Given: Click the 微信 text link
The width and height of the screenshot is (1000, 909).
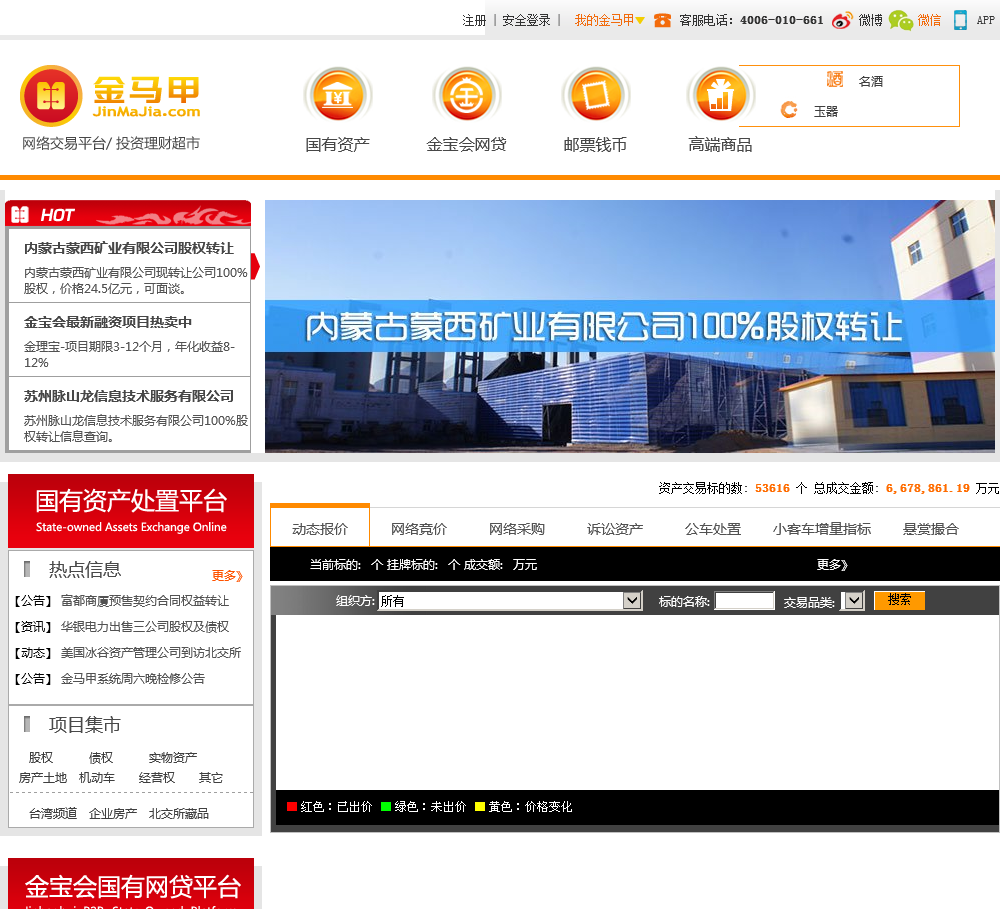Looking at the screenshot, I should point(929,20).
